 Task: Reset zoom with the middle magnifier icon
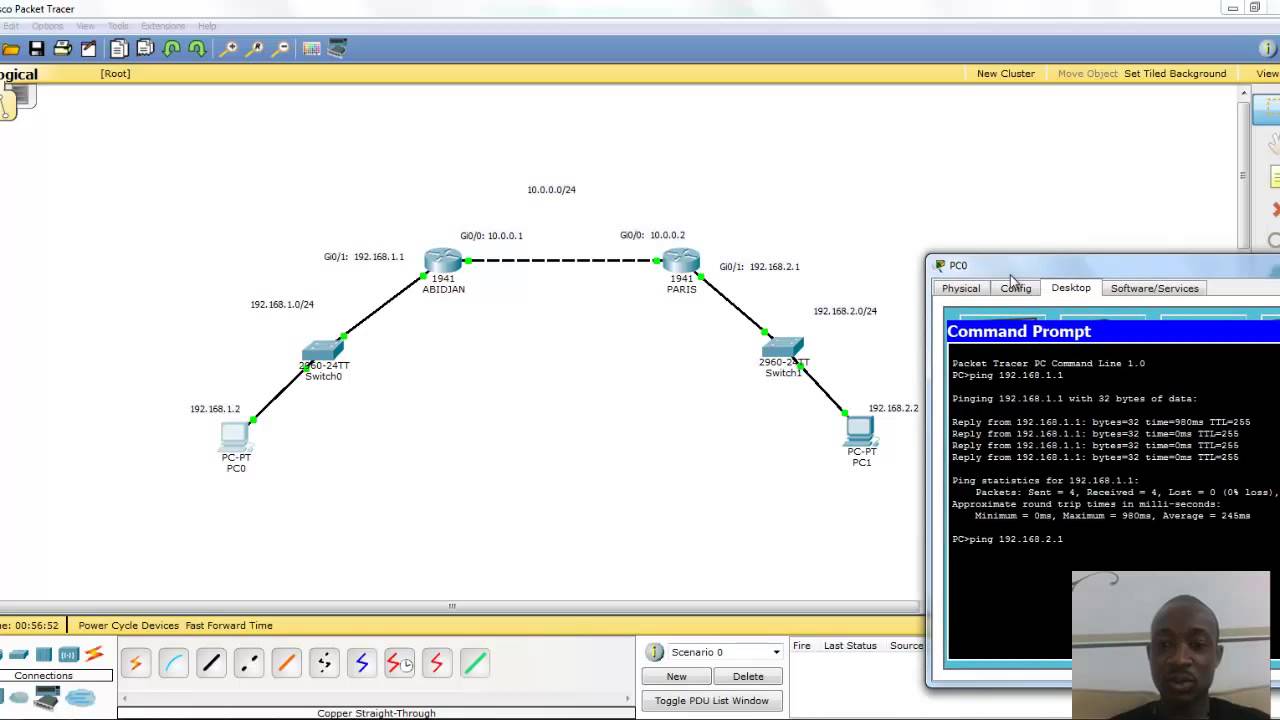(255, 48)
